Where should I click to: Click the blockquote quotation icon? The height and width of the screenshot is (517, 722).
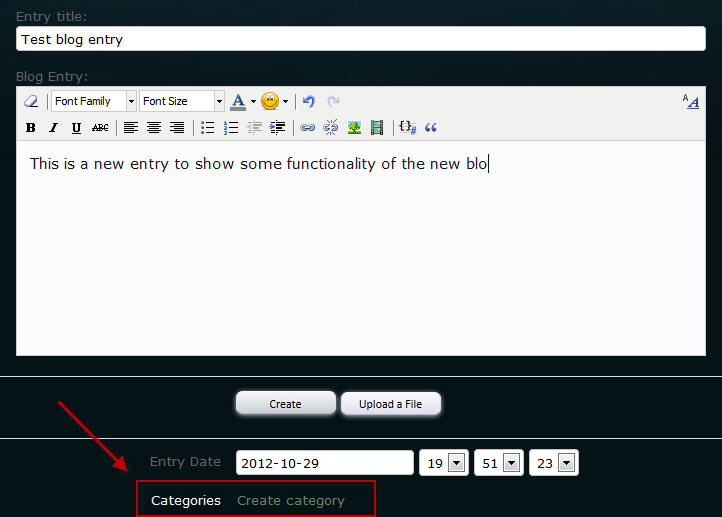(431, 128)
